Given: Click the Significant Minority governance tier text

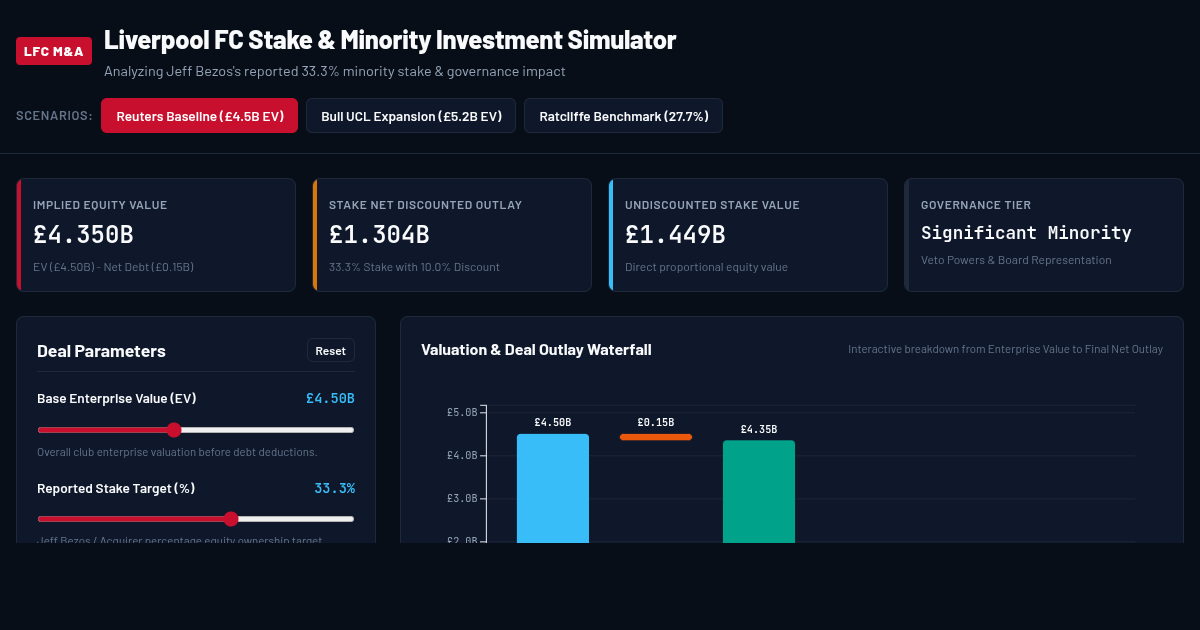Looking at the screenshot, I should click(1026, 233).
